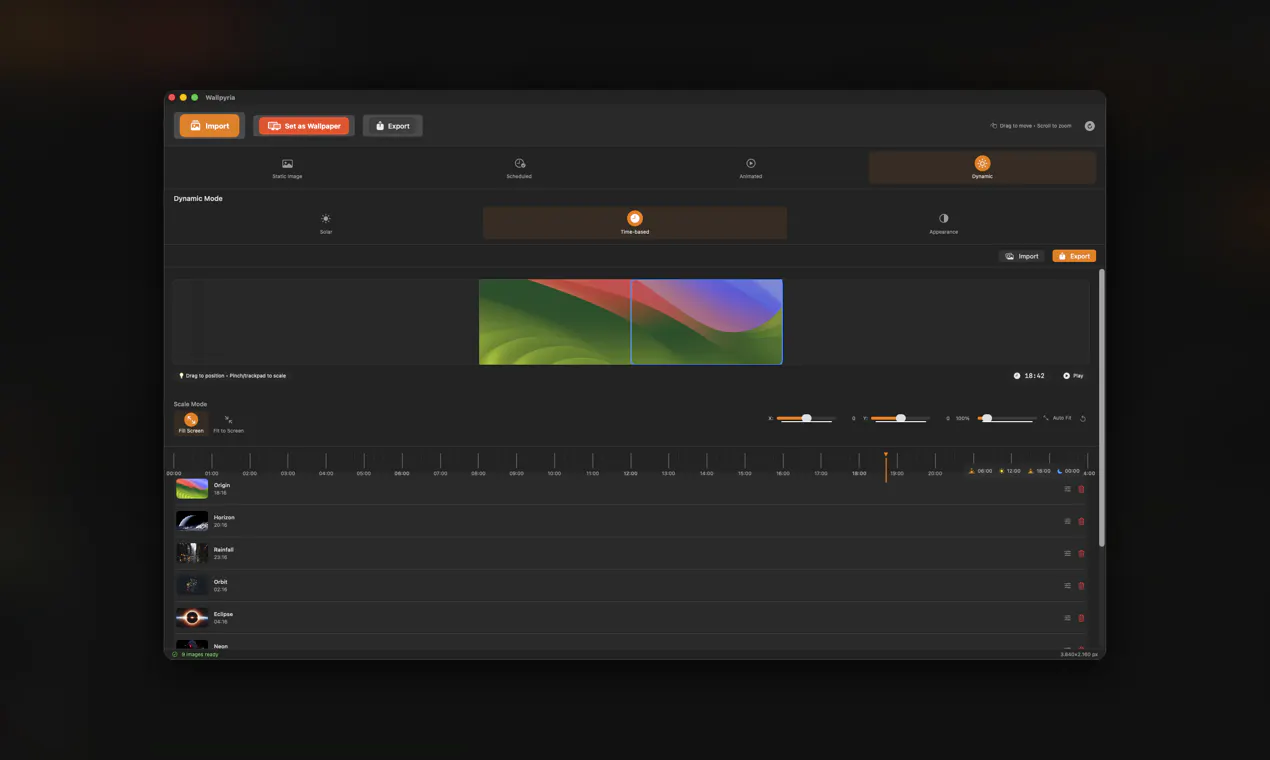
Task: Click the orange Import button in top toolbar
Action: tap(209, 126)
